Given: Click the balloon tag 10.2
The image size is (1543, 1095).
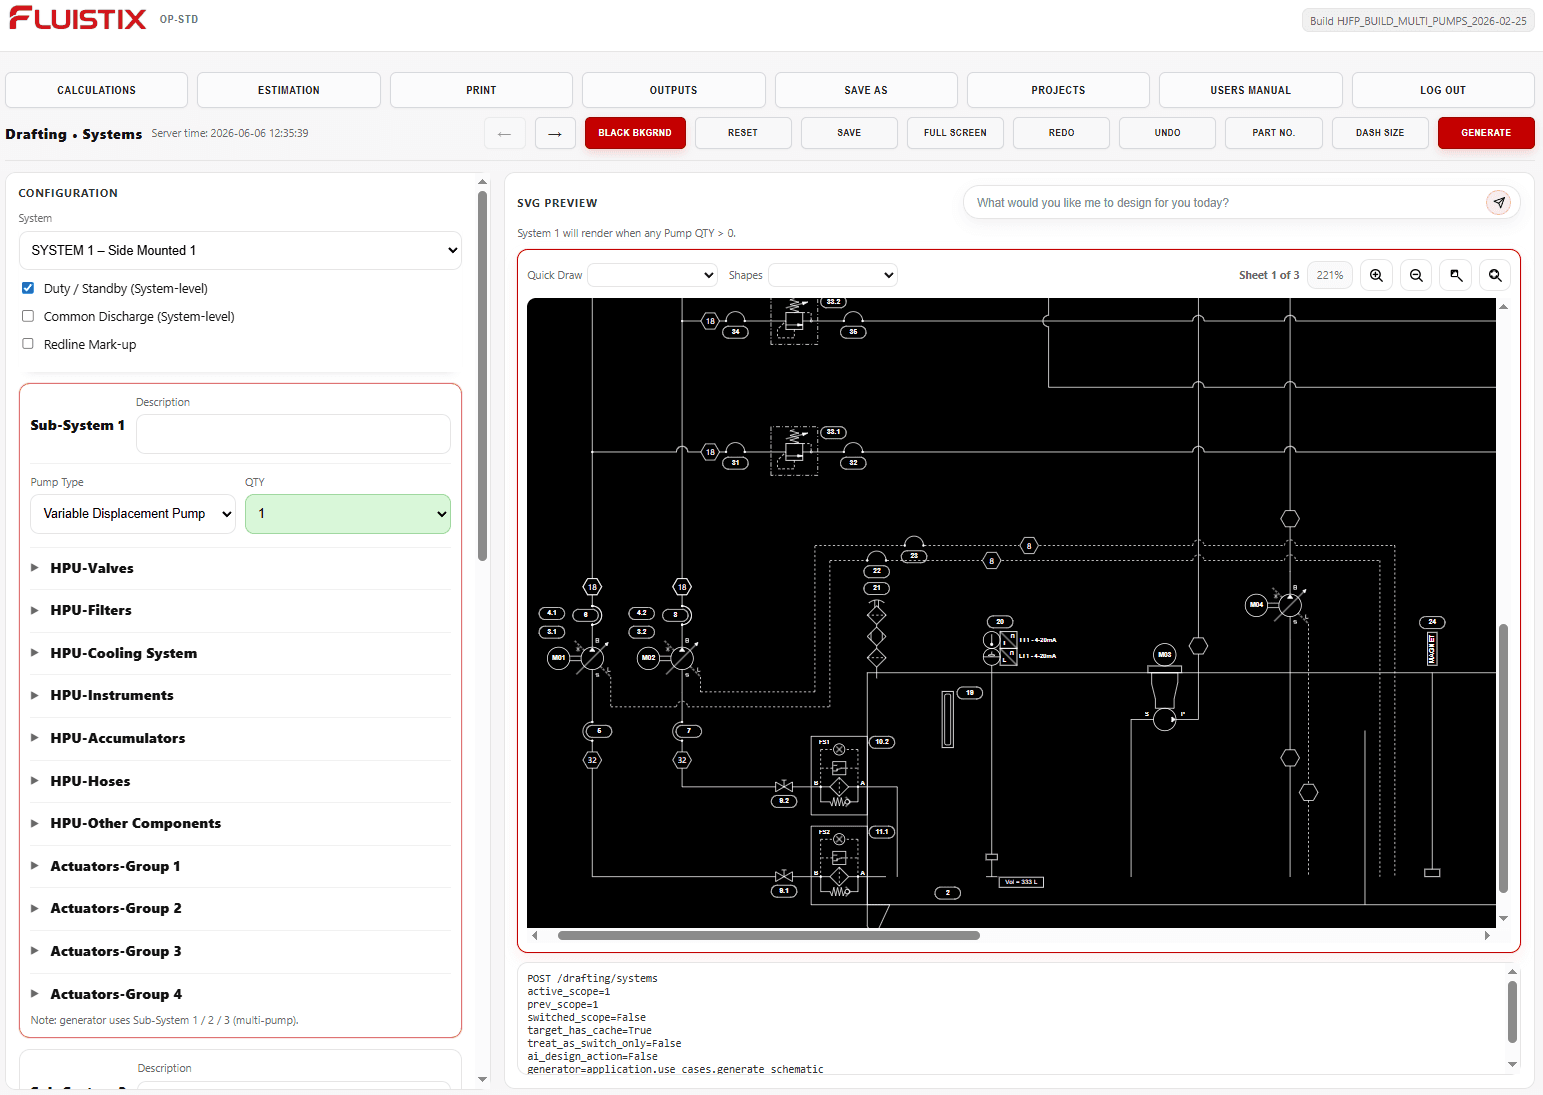Looking at the screenshot, I should [x=882, y=742].
